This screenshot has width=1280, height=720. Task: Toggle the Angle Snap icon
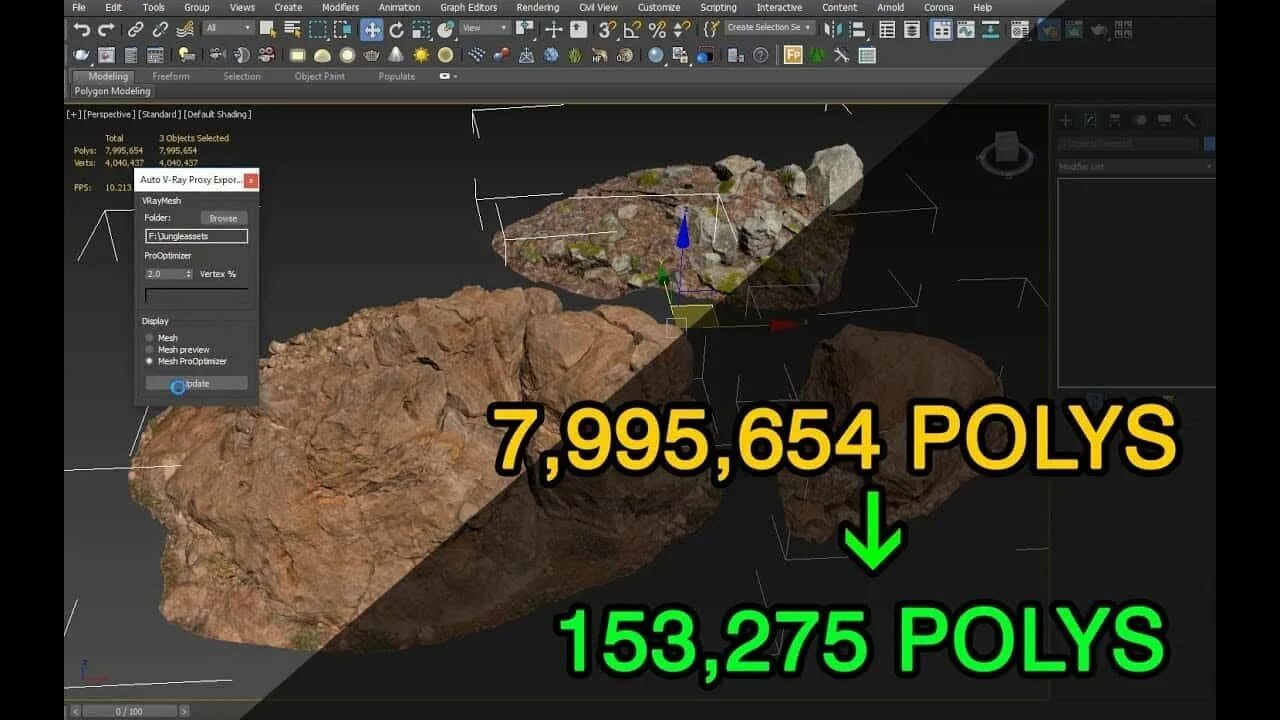tap(632, 30)
